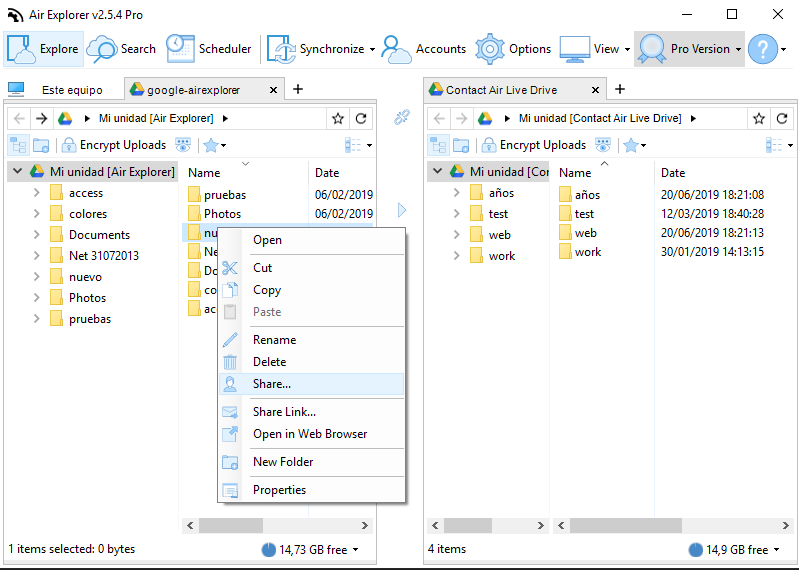Screen dimensions: 799x570
Task: Choose New Folder from the context menu
Action: [x=311, y=462]
